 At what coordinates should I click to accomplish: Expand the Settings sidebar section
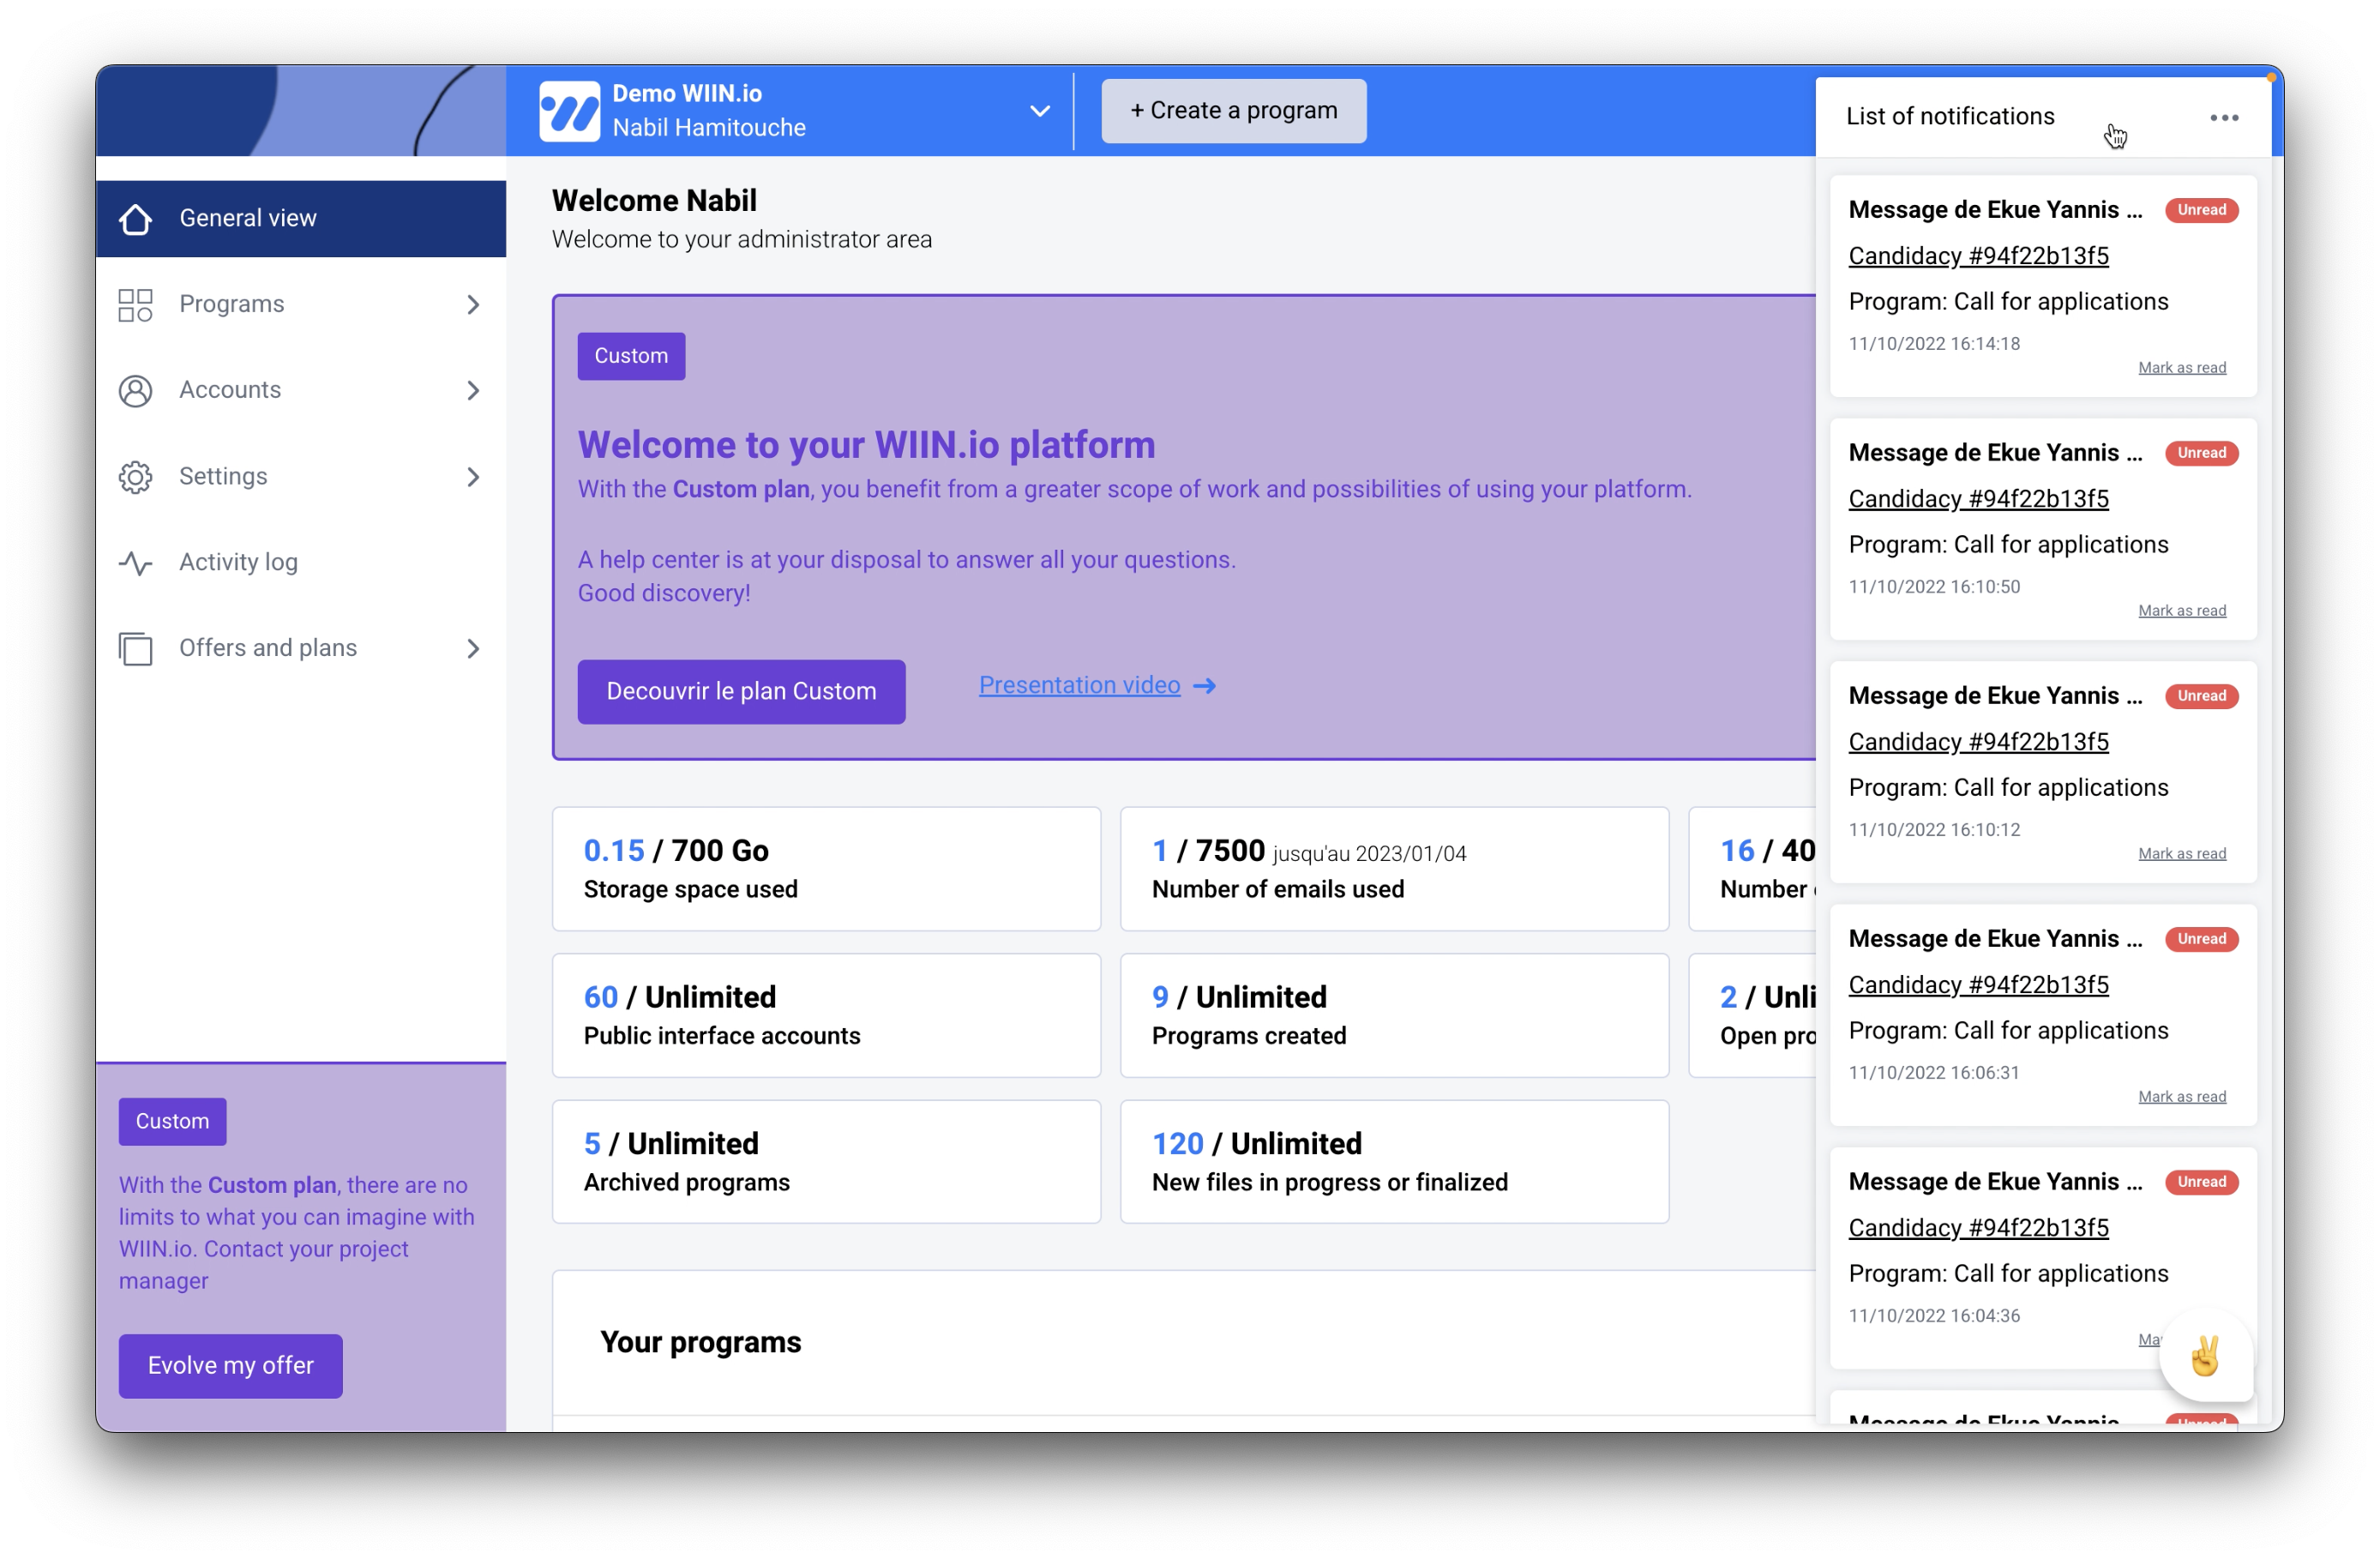pos(473,477)
